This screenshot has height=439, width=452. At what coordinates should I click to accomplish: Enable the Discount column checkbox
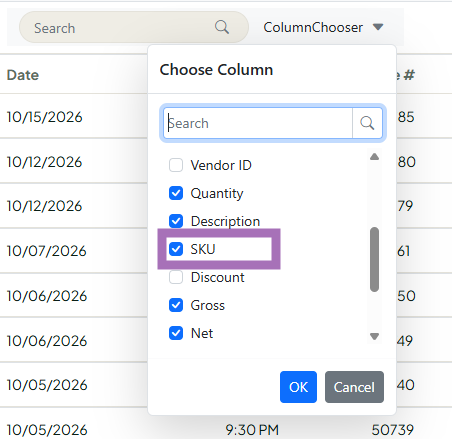[x=176, y=277]
